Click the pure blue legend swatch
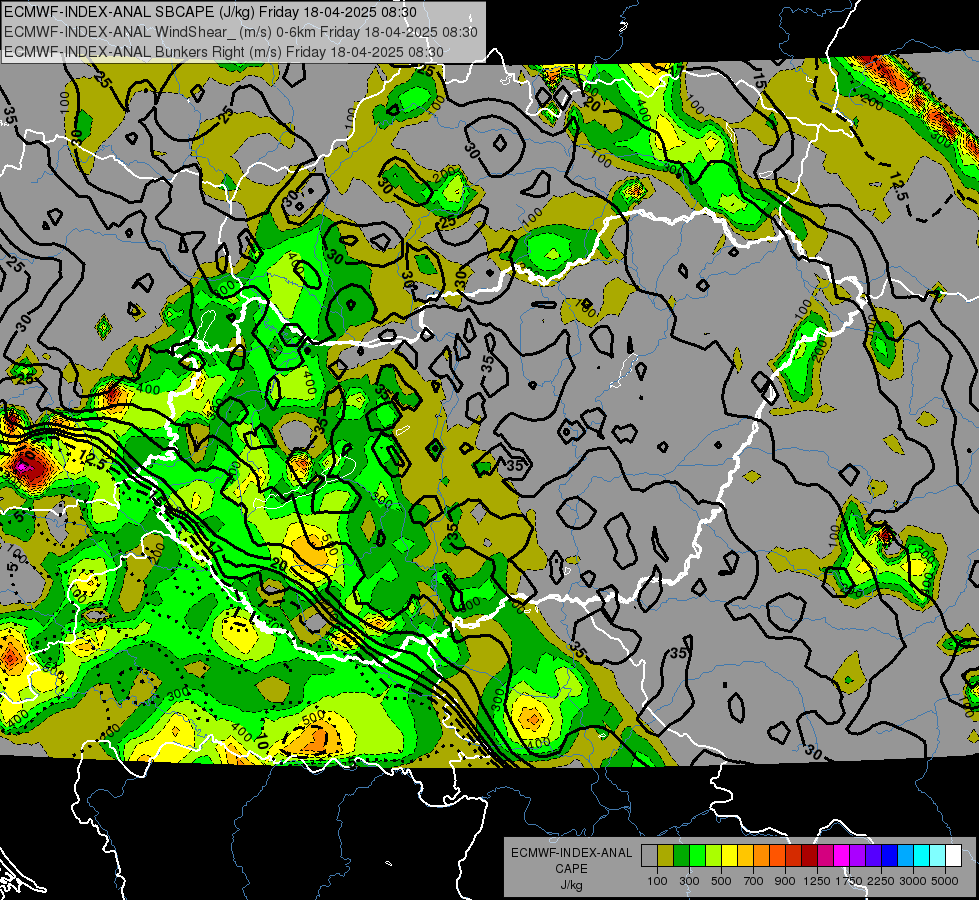 [x=889, y=856]
